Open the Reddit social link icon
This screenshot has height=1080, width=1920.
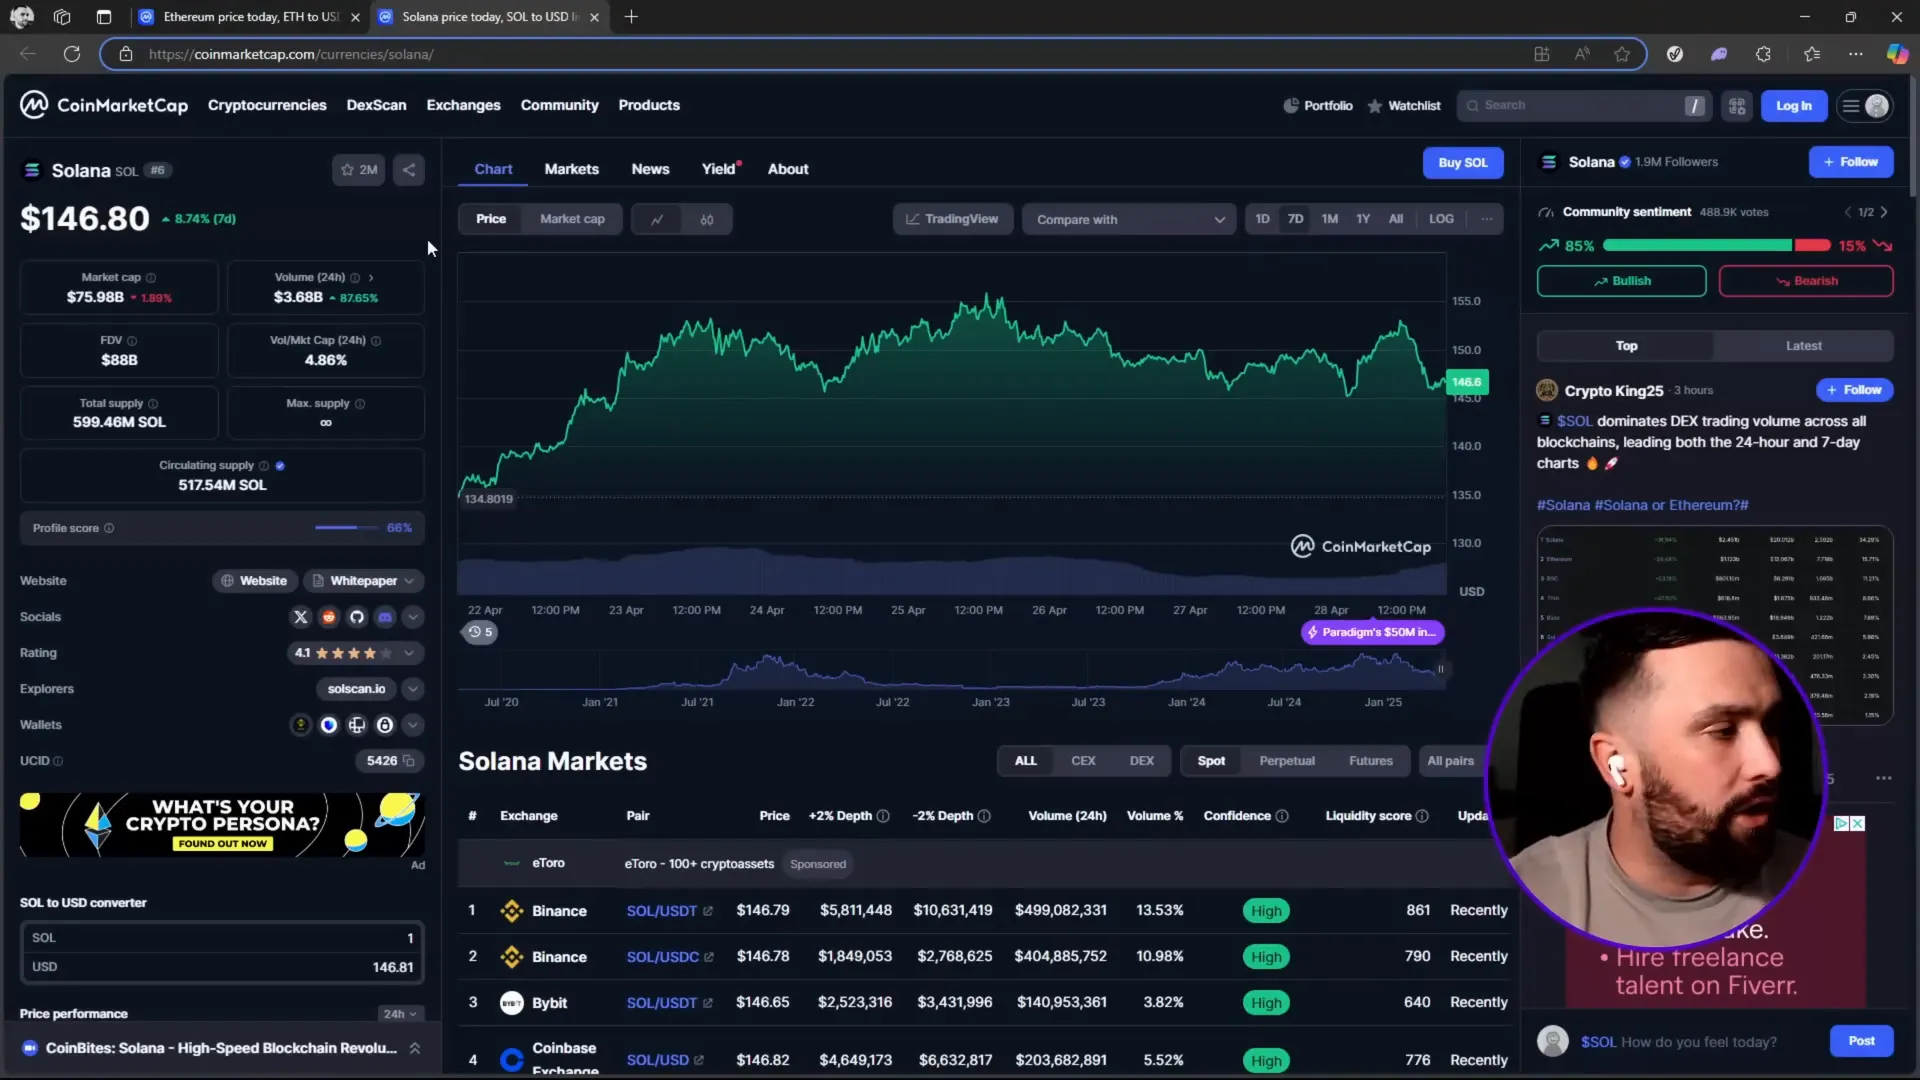[x=329, y=617]
